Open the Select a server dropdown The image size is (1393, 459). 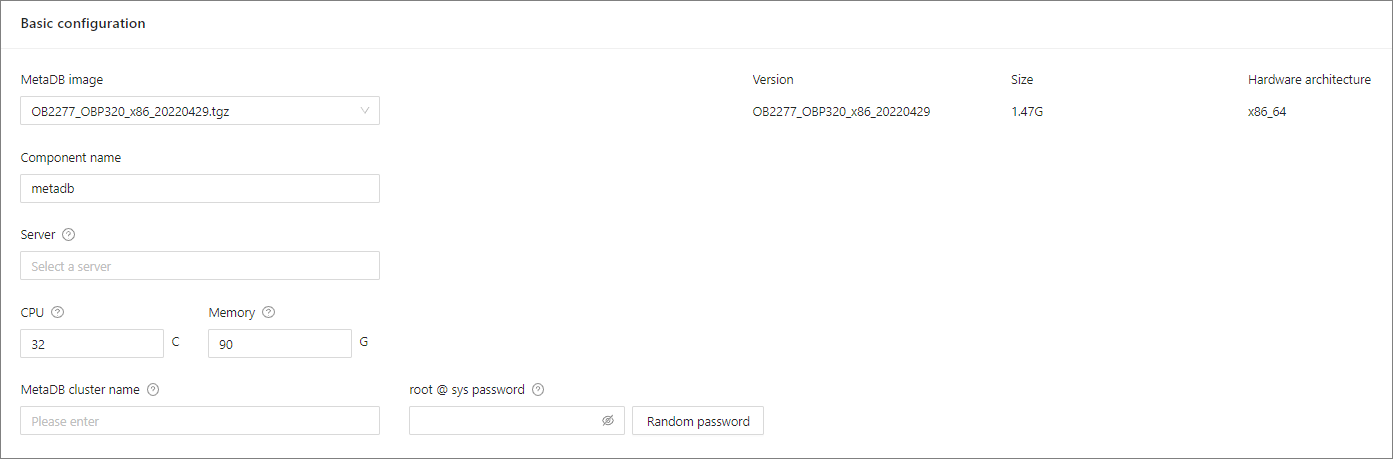click(x=200, y=266)
